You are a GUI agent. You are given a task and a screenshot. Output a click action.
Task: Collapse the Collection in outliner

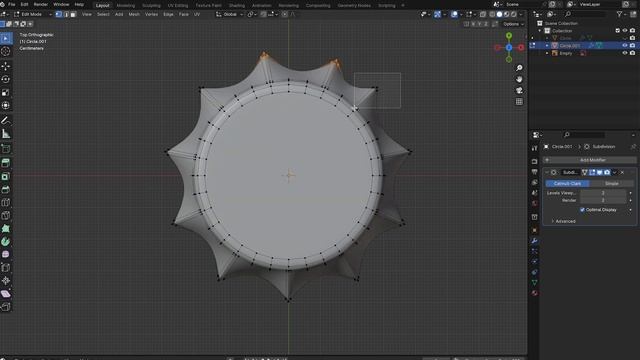click(540, 31)
